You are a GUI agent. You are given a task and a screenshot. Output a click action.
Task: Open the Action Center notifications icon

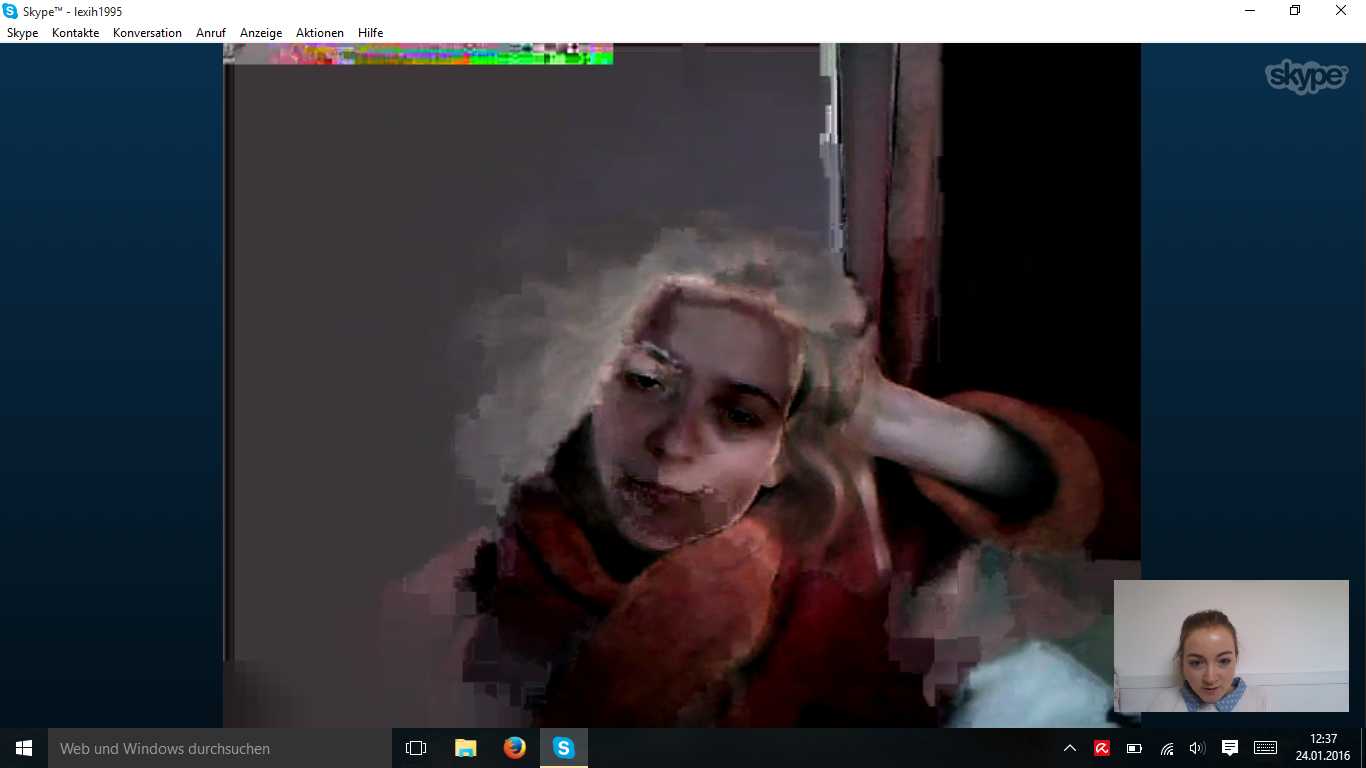pyautogui.click(x=1230, y=748)
